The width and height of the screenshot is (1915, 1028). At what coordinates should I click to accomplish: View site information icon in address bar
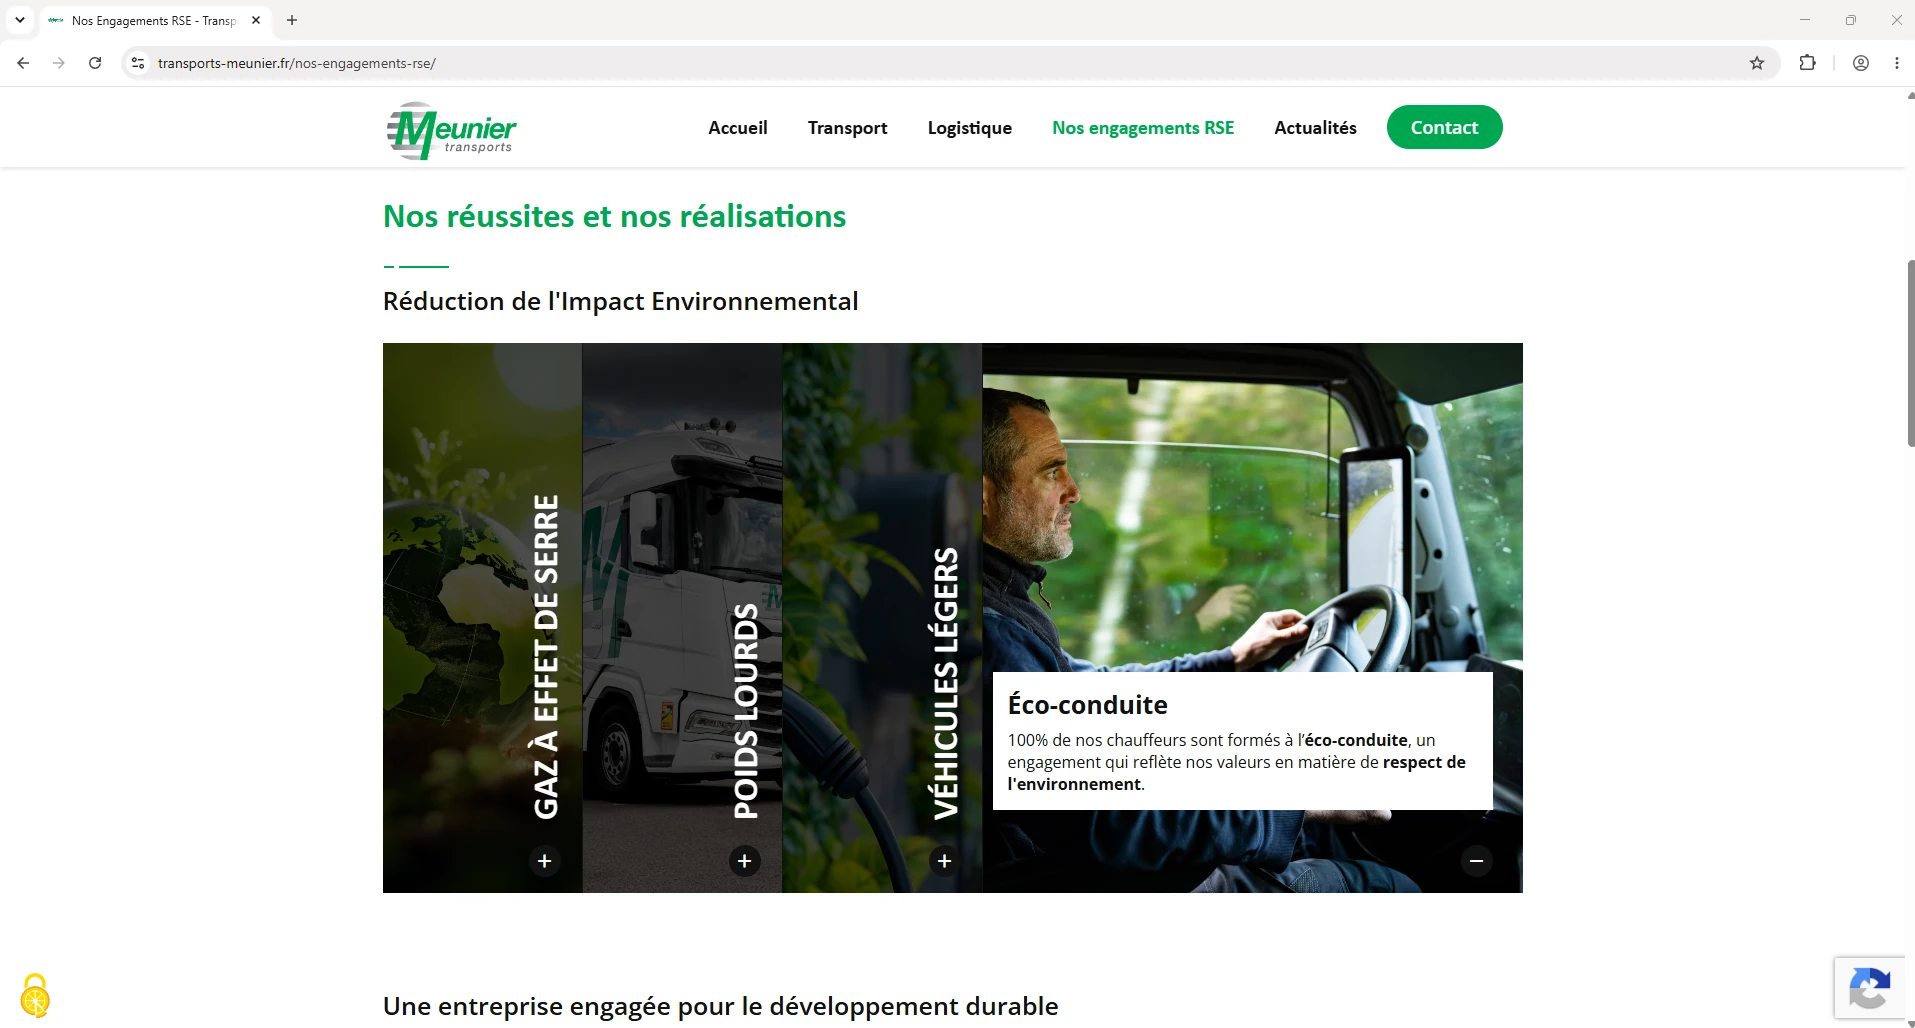tap(138, 63)
